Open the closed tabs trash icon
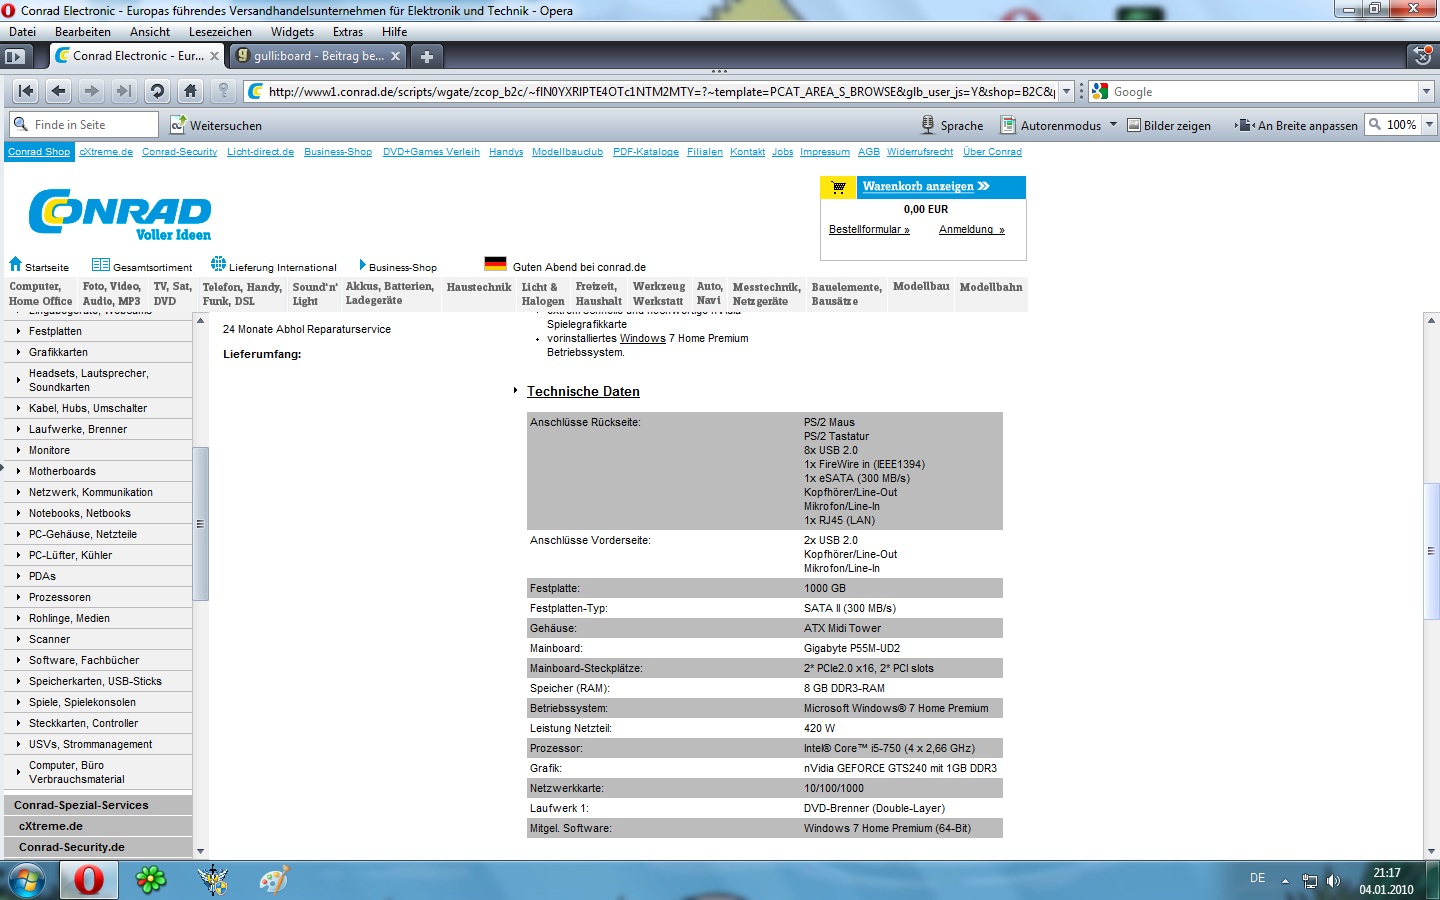Screen dimensions: 1440x900 coord(1421,56)
